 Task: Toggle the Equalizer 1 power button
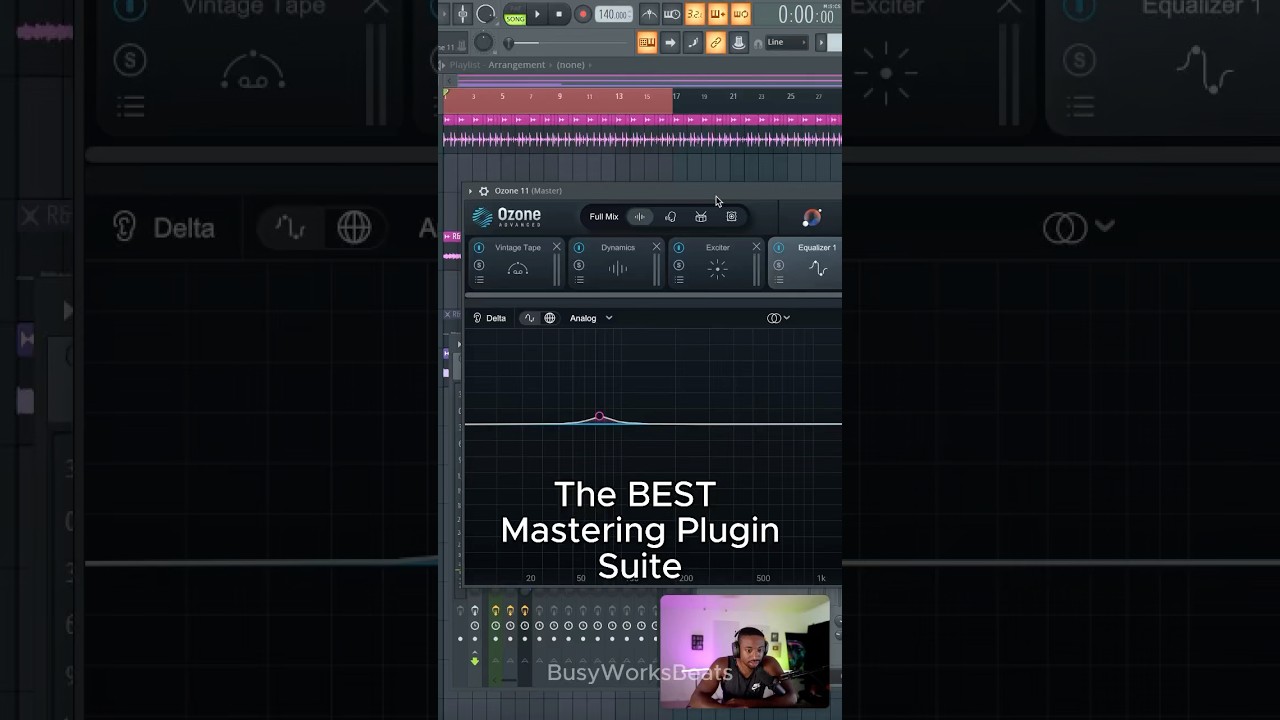pos(779,248)
